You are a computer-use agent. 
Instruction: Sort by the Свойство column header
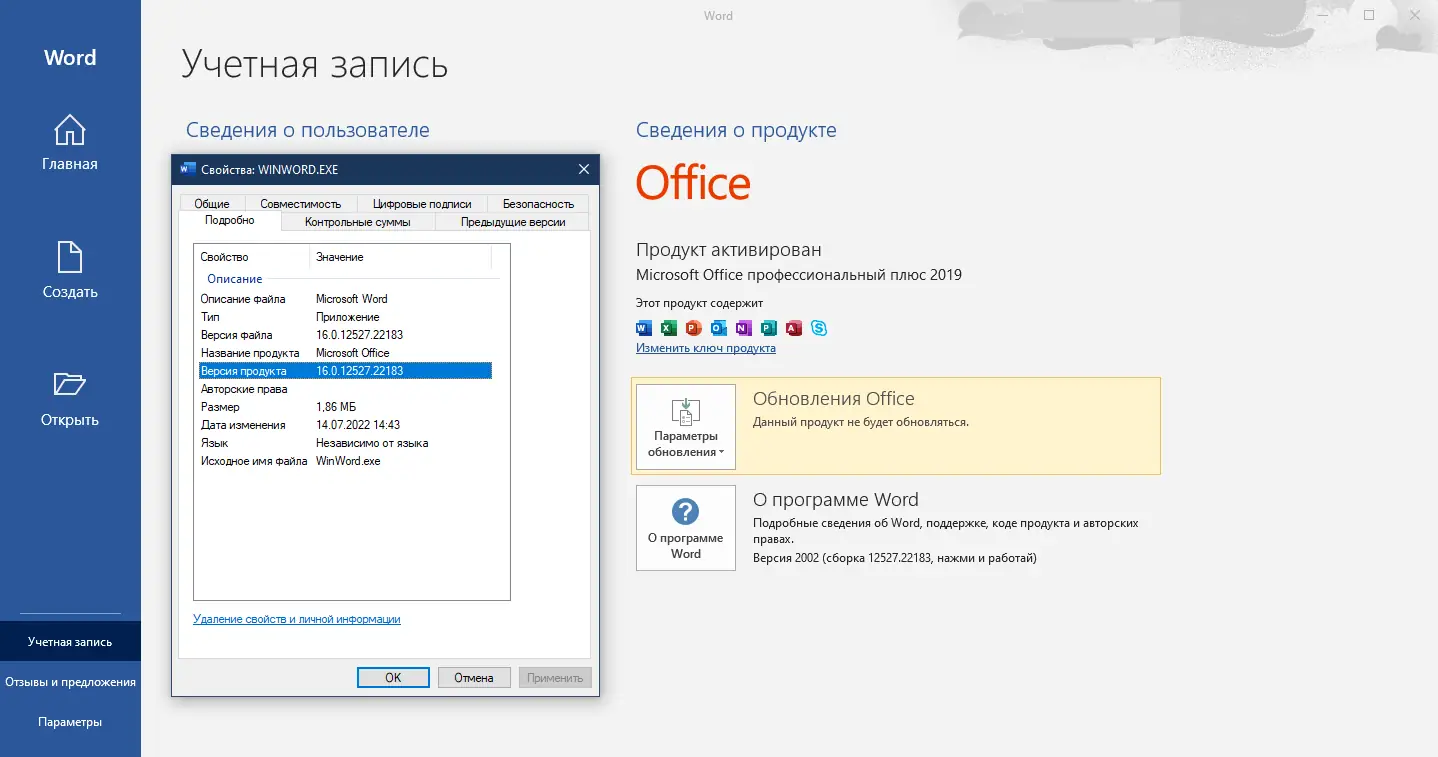(252, 257)
